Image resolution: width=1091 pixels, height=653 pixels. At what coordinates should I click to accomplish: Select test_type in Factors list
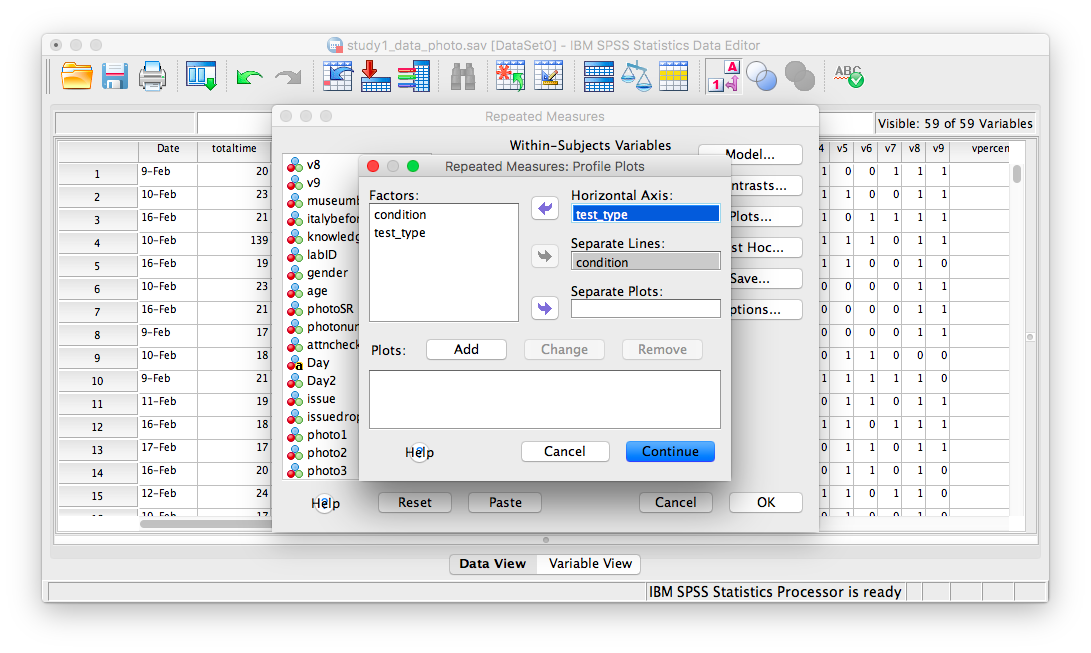click(x=443, y=233)
